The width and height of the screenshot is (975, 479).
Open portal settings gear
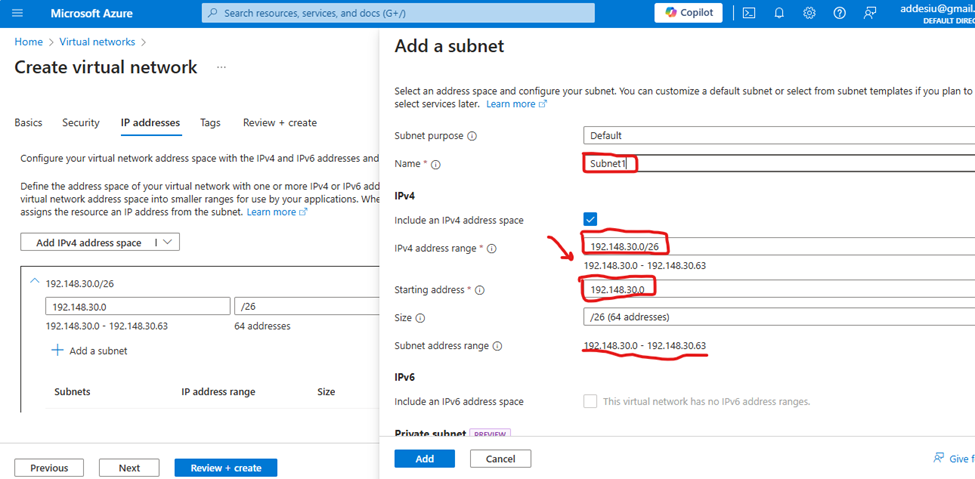809,13
